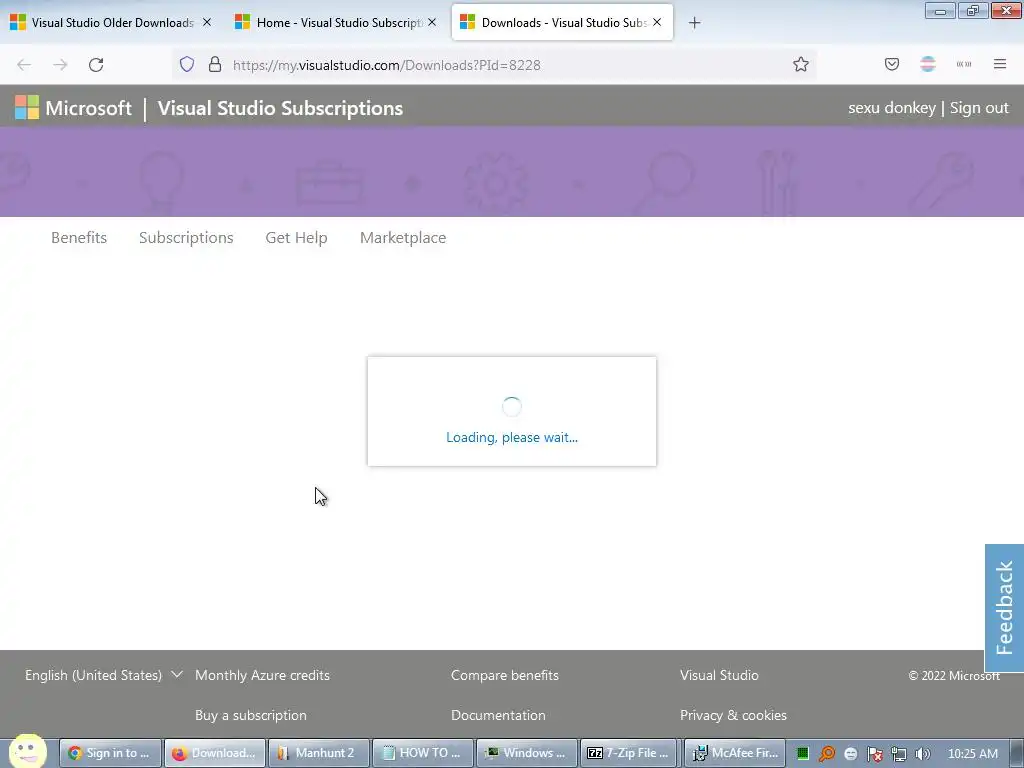The image size is (1024, 768).
Task: Open the Subscriptions menu item
Action: point(186,238)
